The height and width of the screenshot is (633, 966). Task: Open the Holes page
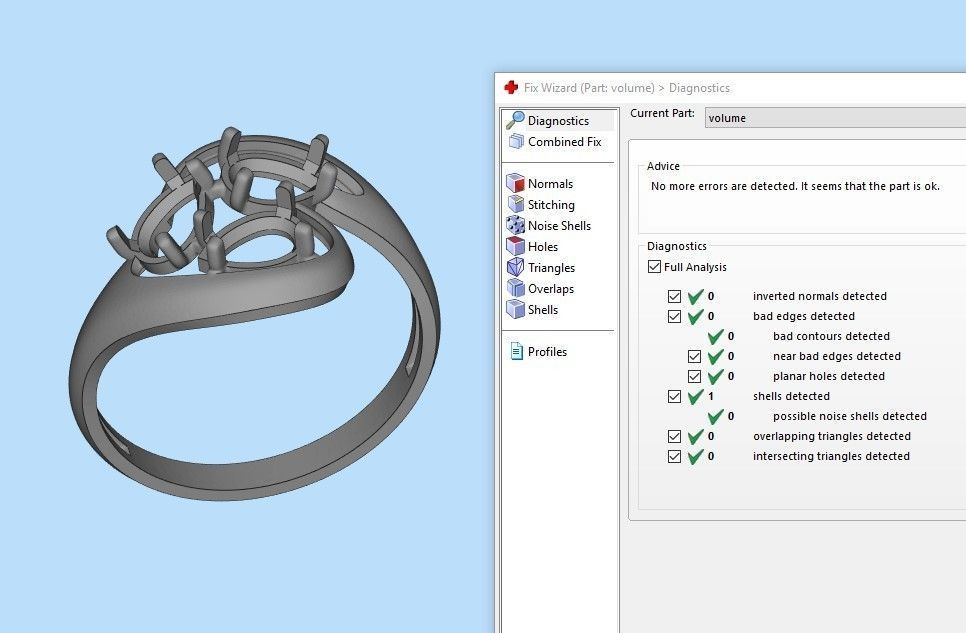pyautogui.click(x=543, y=247)
